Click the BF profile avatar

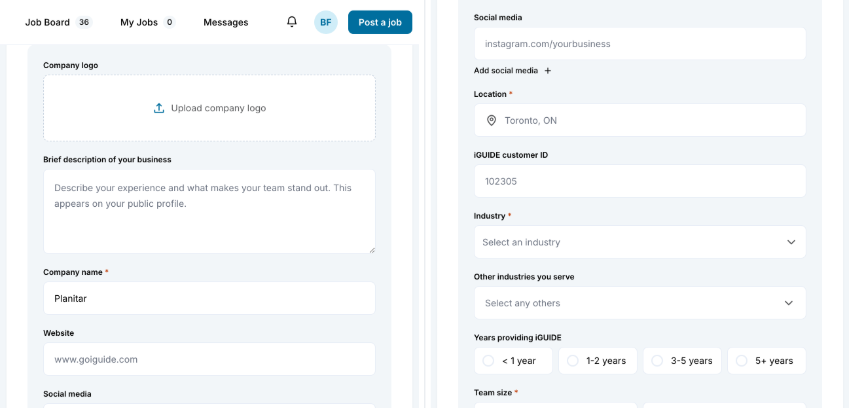325,22
